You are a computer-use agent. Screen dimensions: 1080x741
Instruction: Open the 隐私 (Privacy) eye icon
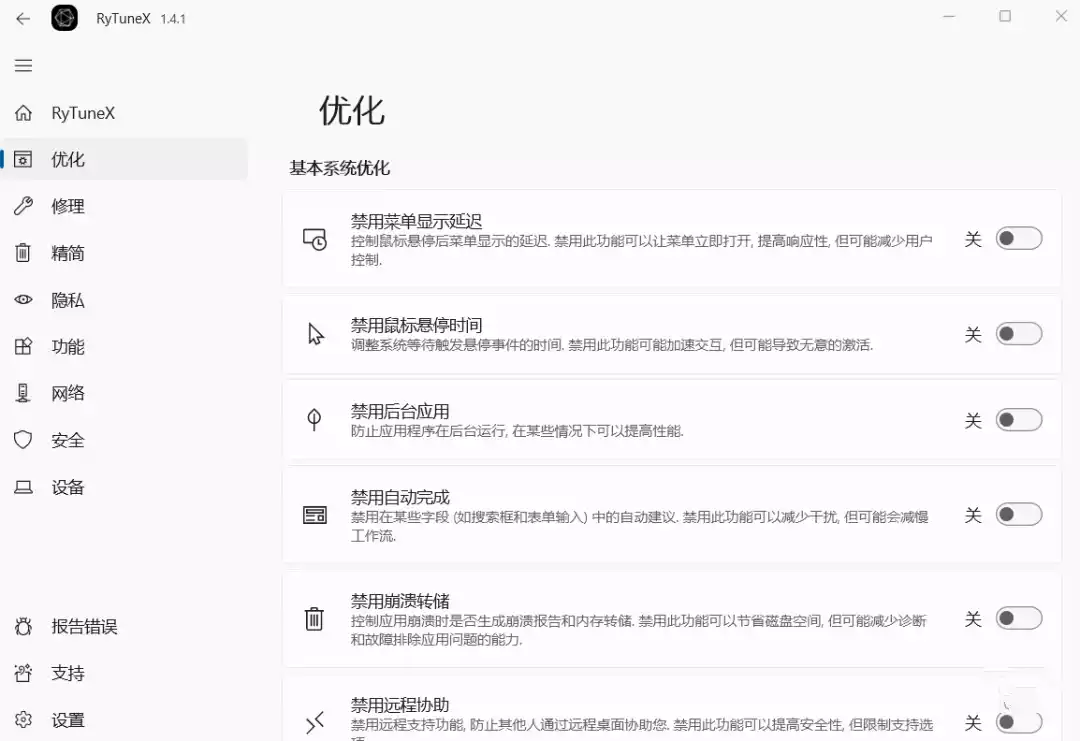coord(23,300)
